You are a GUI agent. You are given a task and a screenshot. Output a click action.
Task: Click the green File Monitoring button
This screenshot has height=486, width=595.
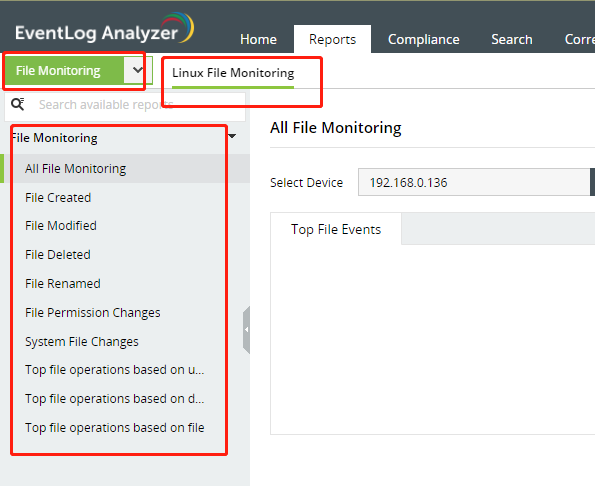point(64,70)
